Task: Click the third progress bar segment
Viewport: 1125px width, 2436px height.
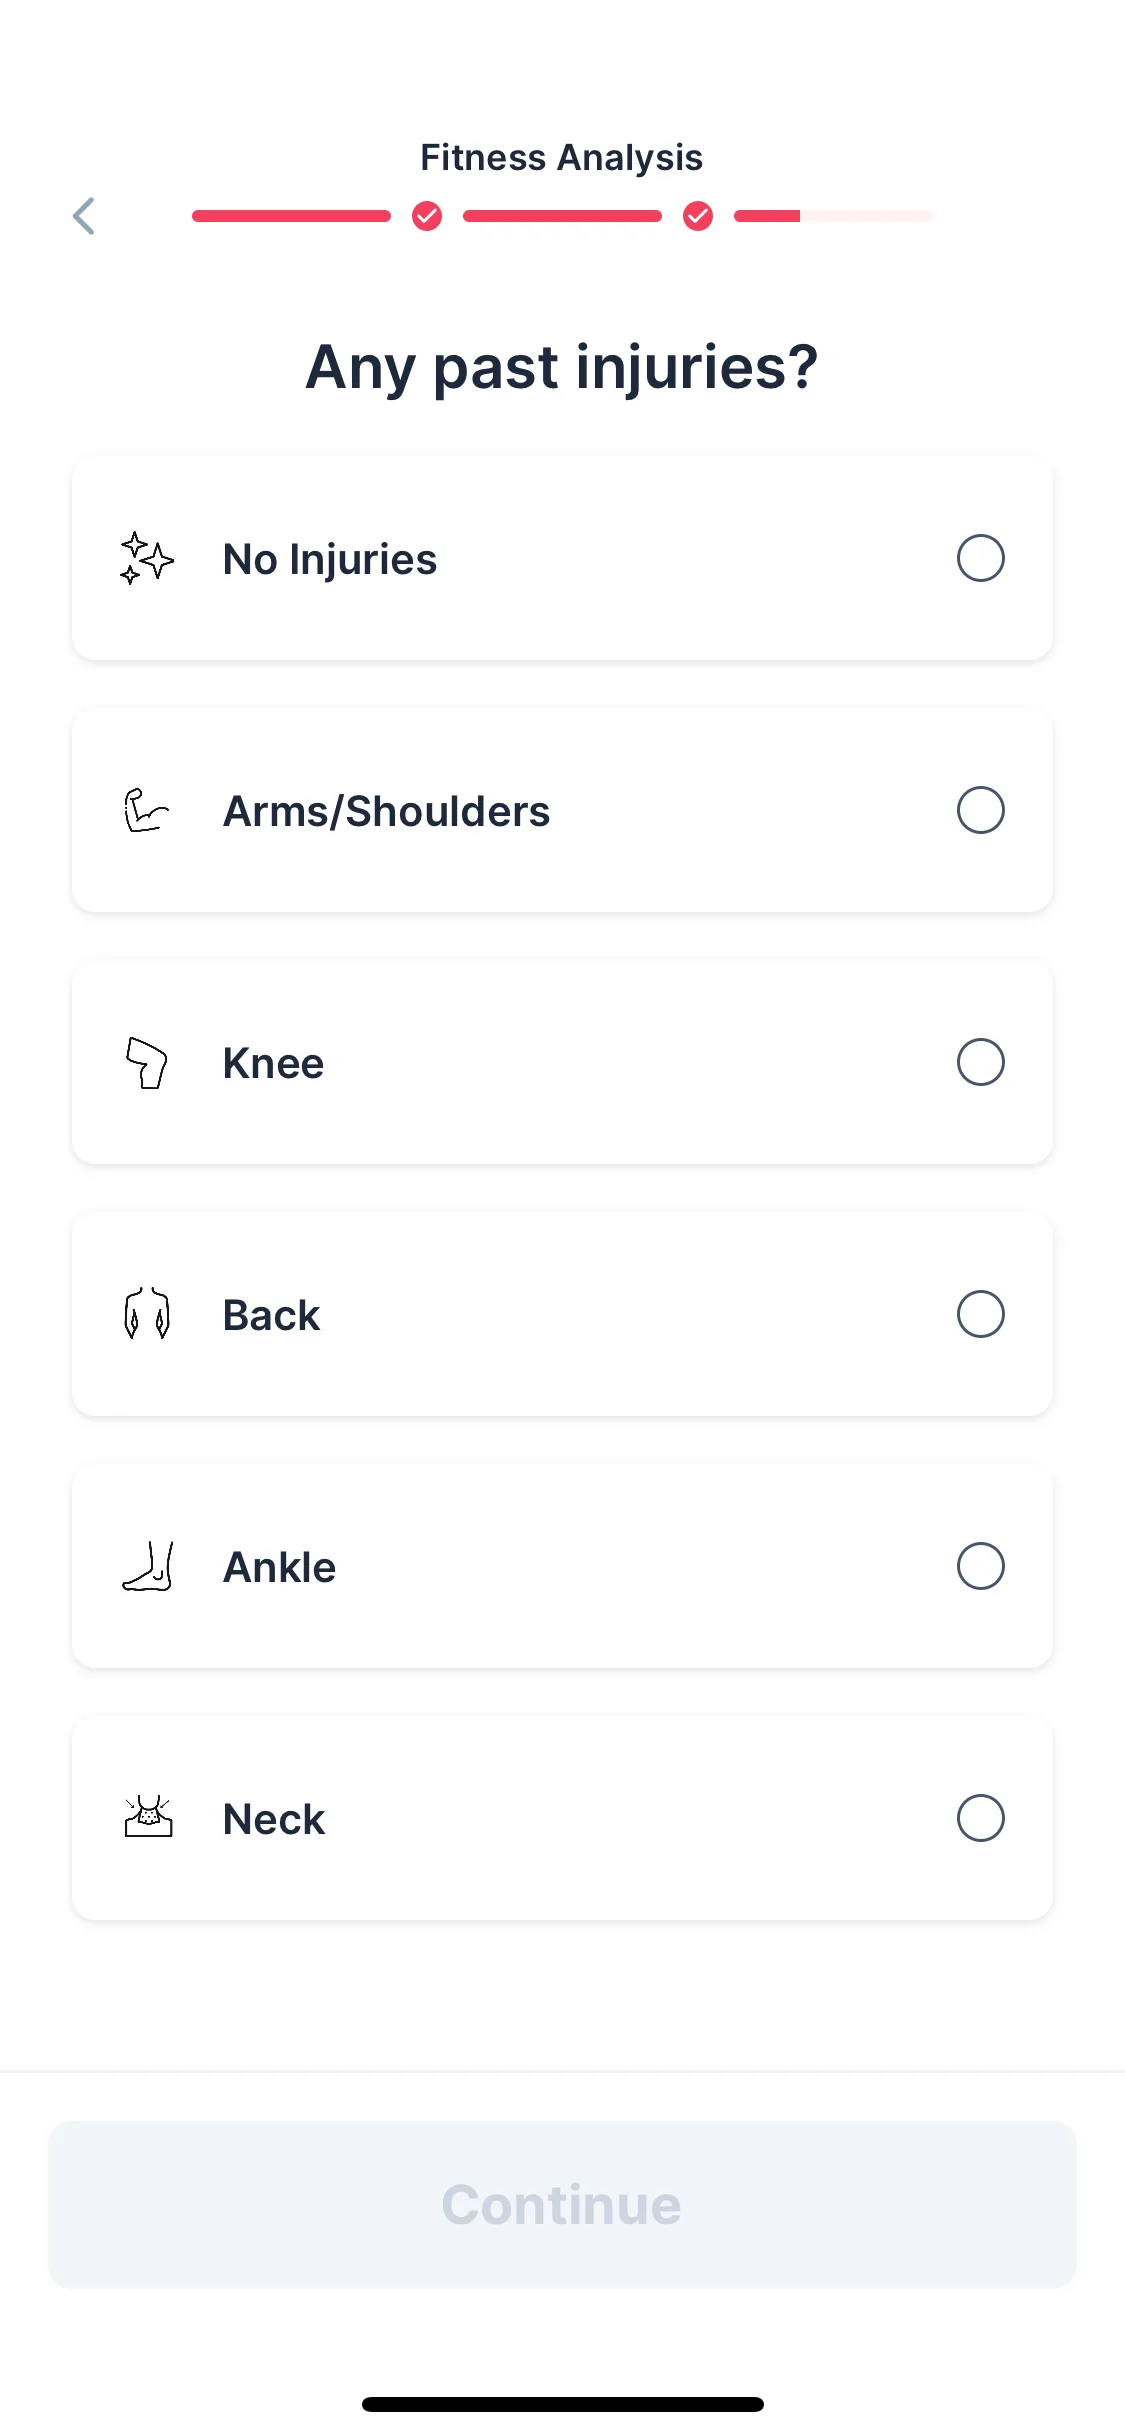Action: (x=833, y=216)
